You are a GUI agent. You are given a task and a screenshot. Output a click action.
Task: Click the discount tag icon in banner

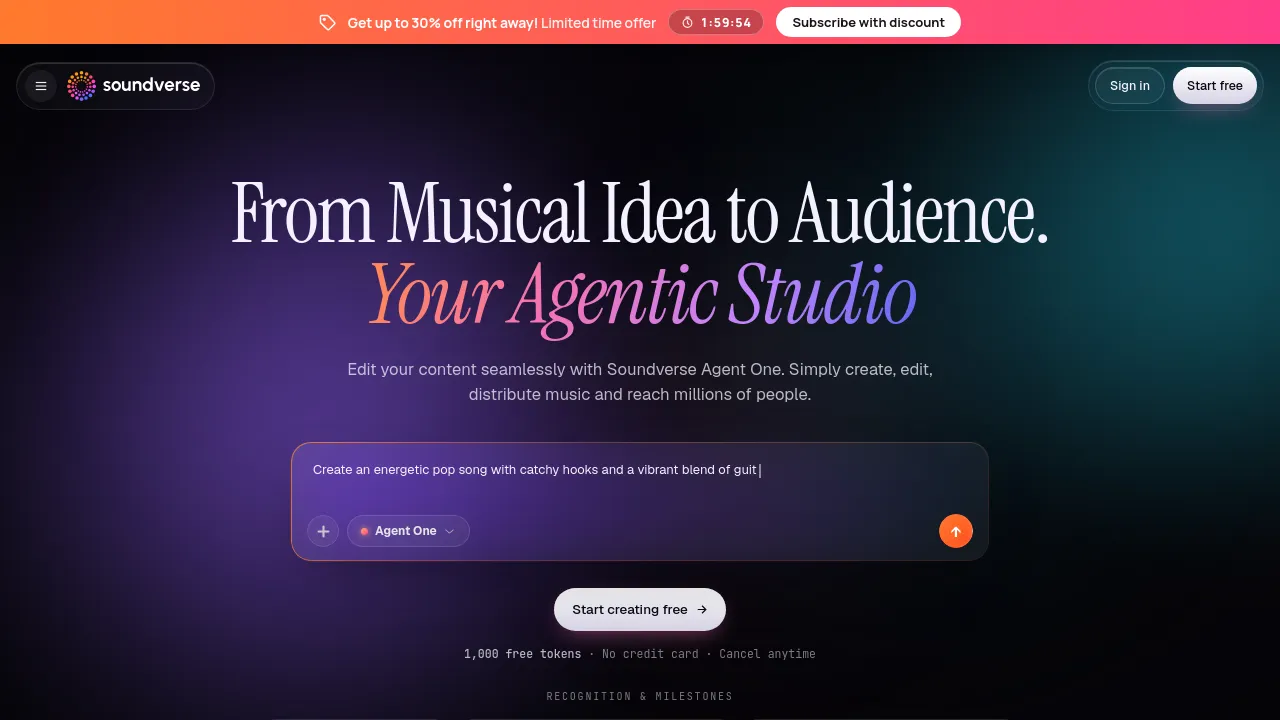tap(327, 22)
